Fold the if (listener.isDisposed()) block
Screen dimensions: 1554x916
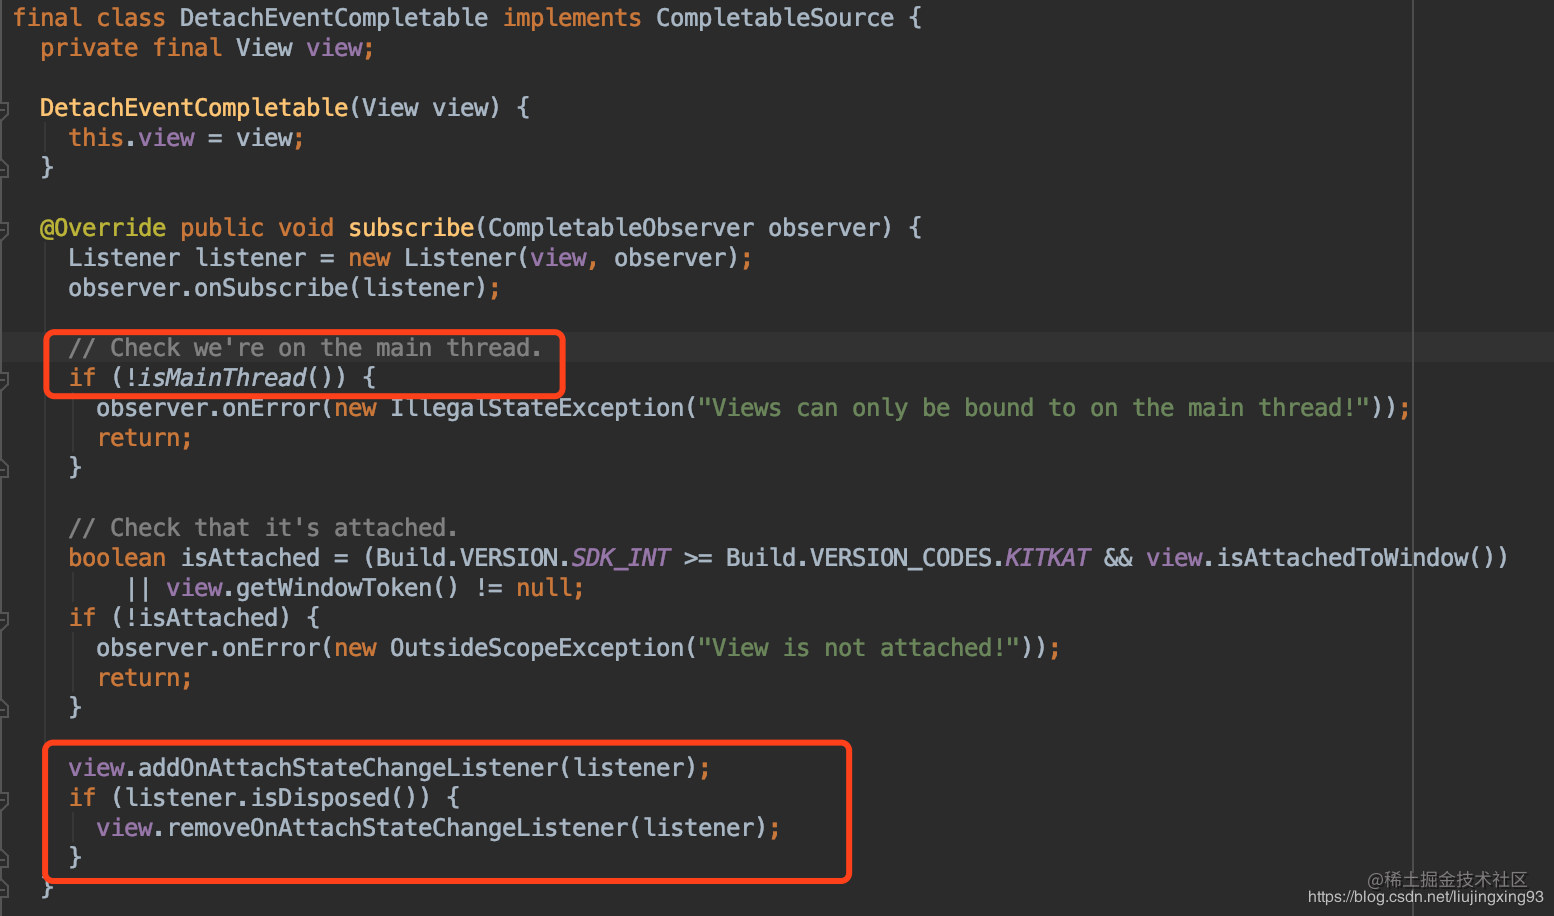tap(4, 799)
